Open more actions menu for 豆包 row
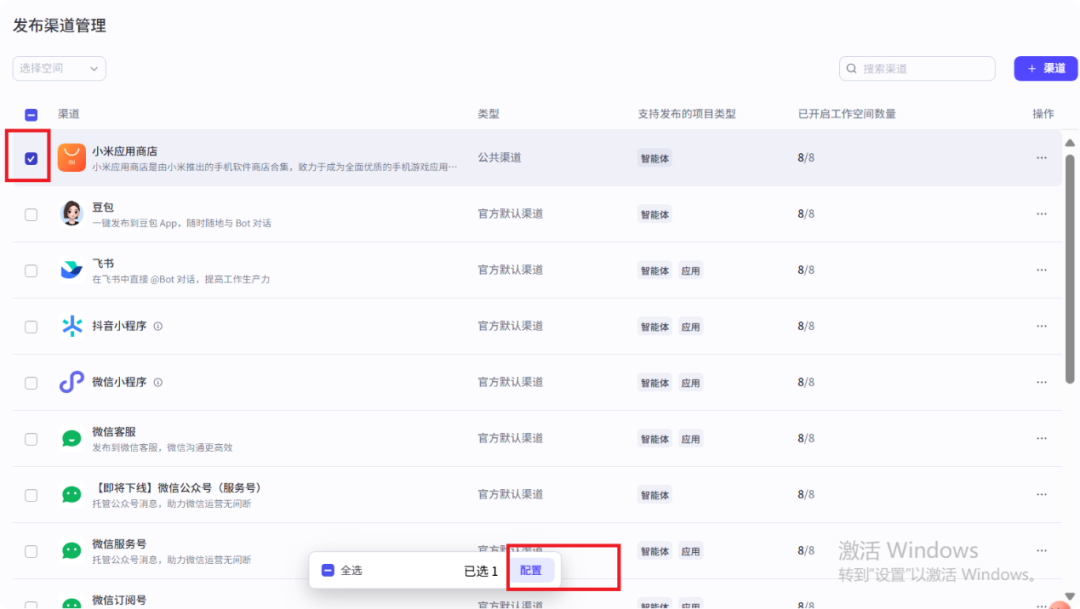The width and height of the screenshot is (1080, 609). click(x=1041, y=214)
